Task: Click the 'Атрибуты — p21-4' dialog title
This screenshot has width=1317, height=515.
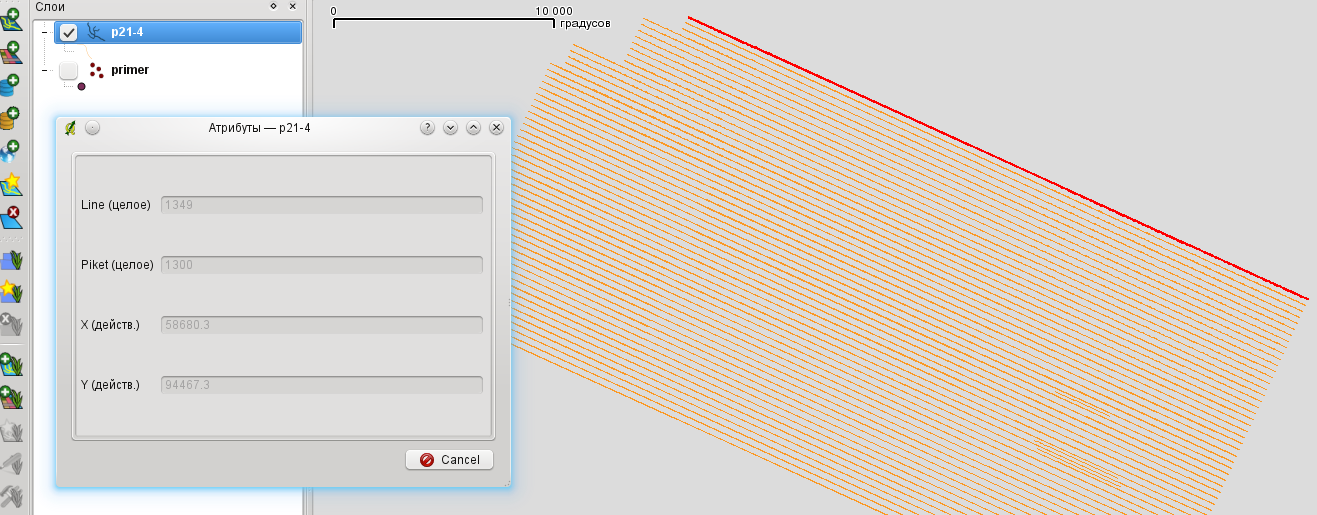Action: 260,128
